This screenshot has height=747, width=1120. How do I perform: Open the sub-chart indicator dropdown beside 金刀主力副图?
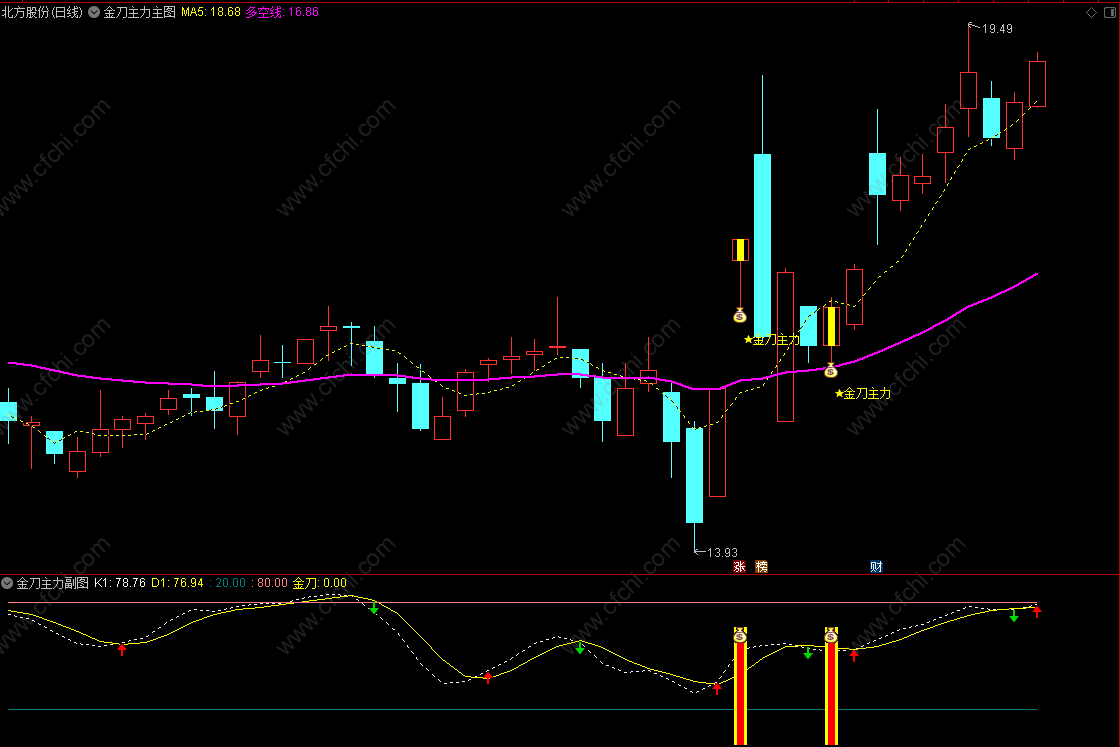click(7, 583)
